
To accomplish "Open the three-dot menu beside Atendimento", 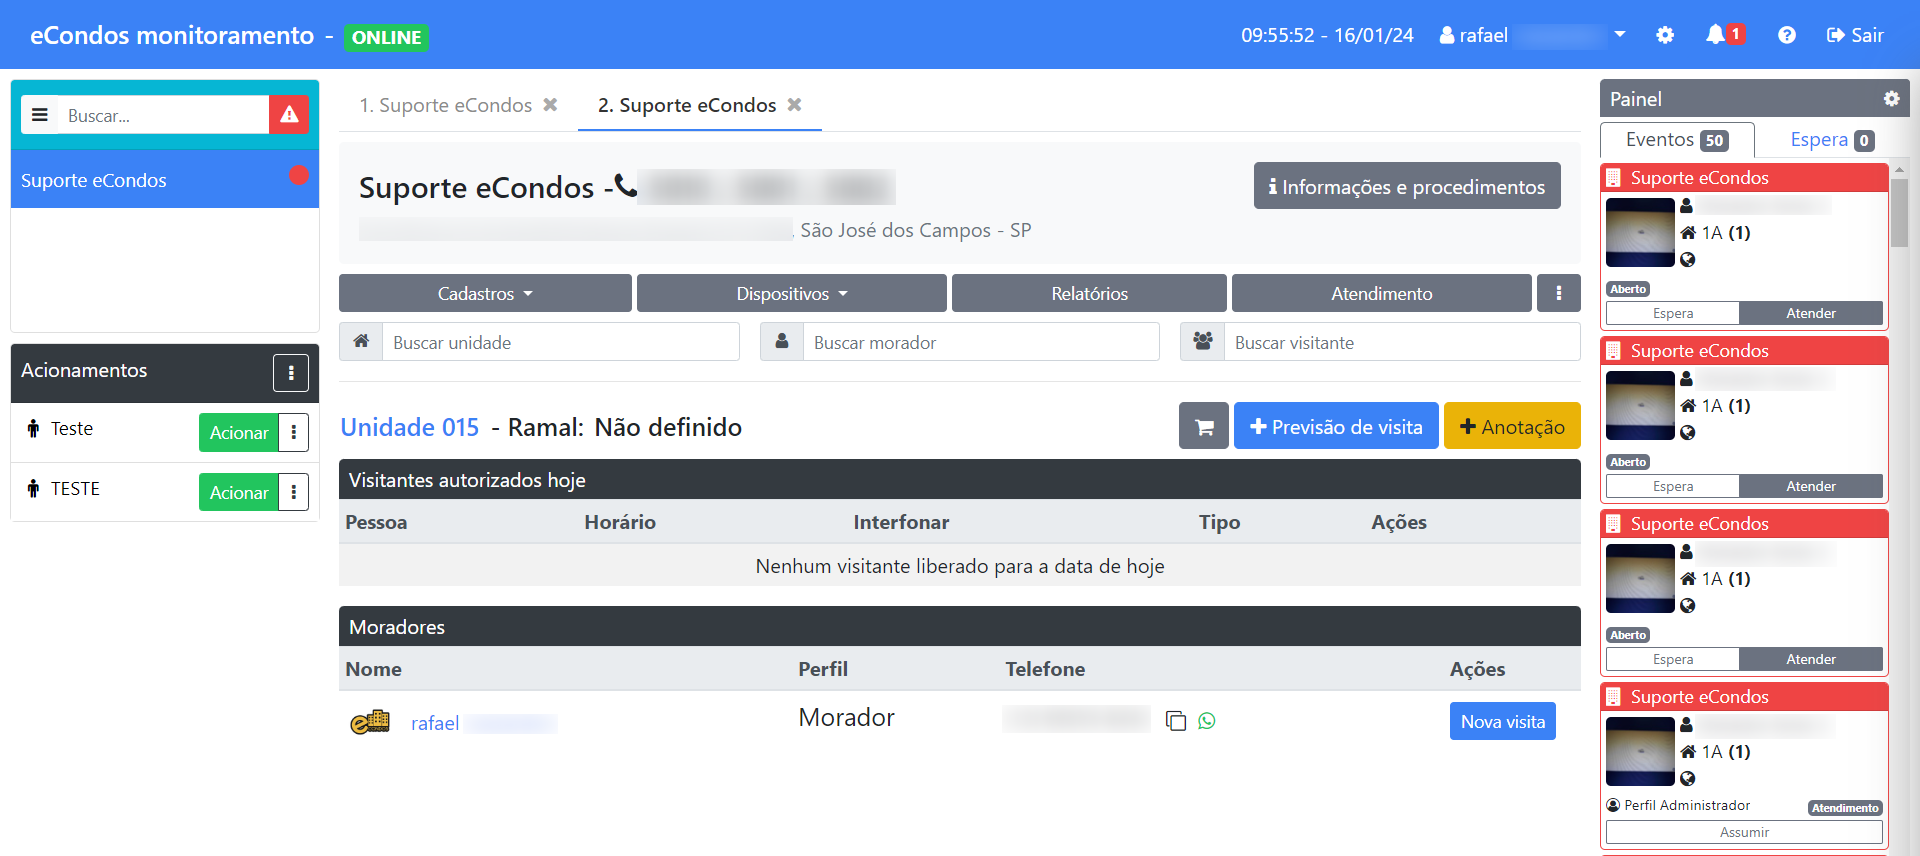I will (1558, 293).
